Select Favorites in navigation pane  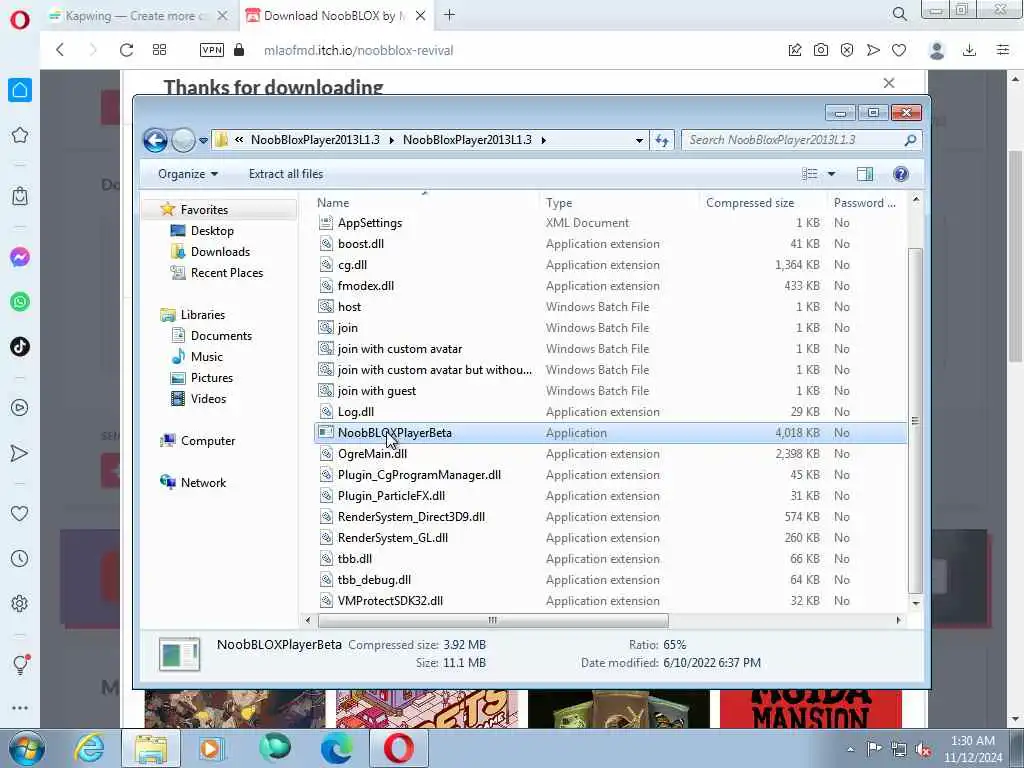(x=204, y=210)
